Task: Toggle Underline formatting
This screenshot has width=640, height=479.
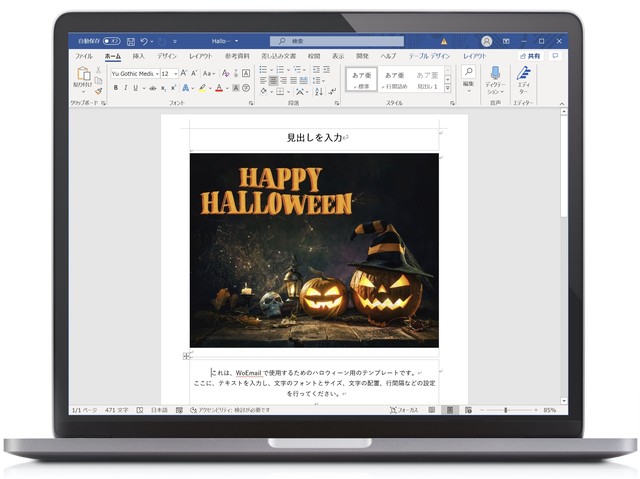Action: click(x=136, y=88)
